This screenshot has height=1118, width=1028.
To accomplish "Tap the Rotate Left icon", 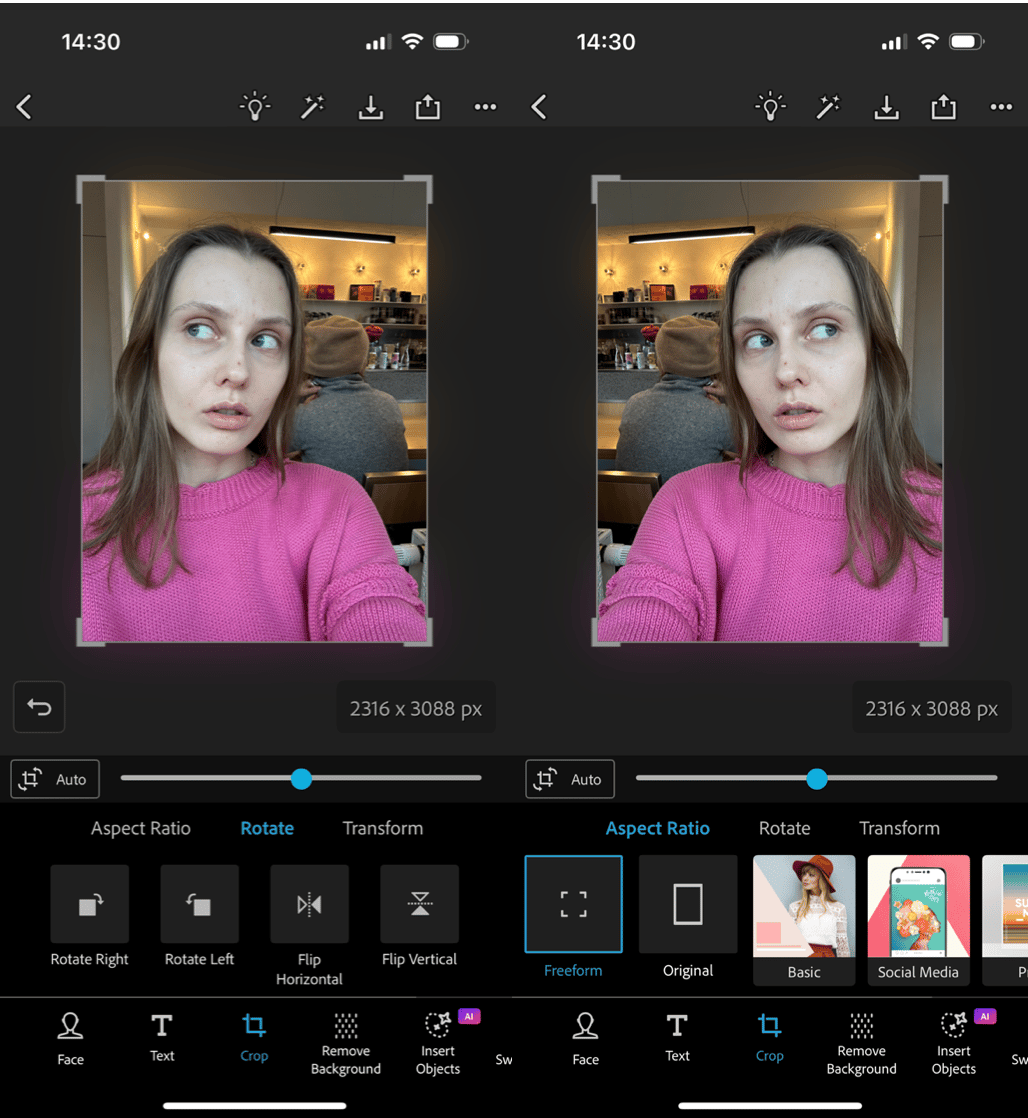I will (199, 905).
